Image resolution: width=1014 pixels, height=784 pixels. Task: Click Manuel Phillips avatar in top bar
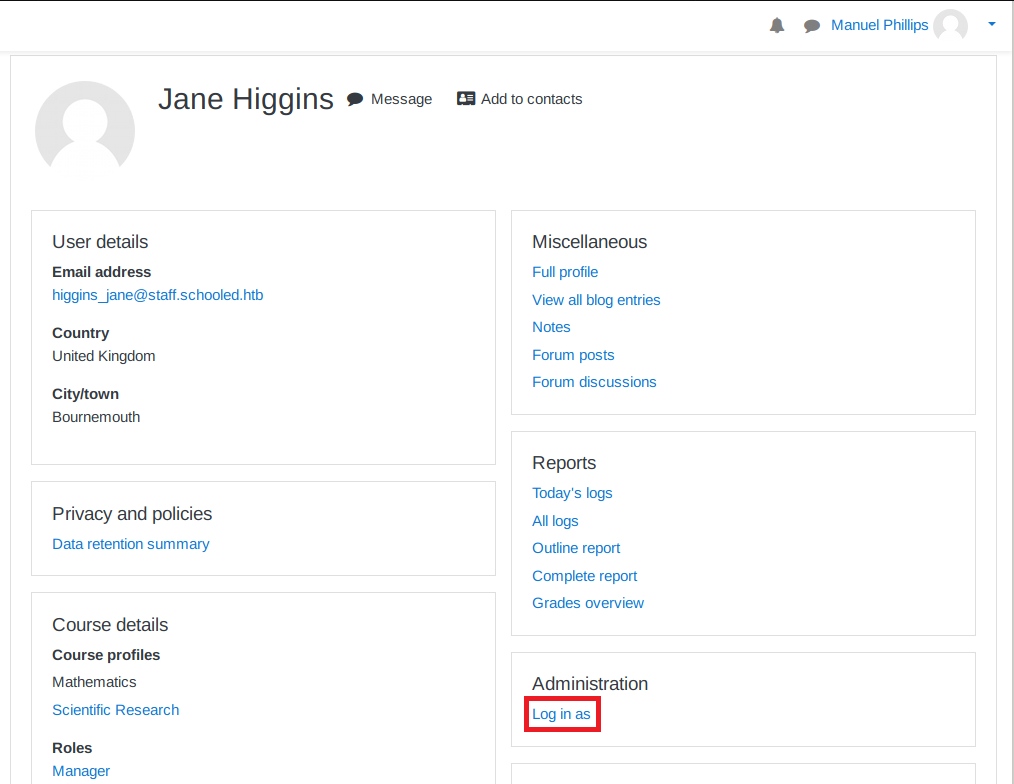click(x=950, y=26)
